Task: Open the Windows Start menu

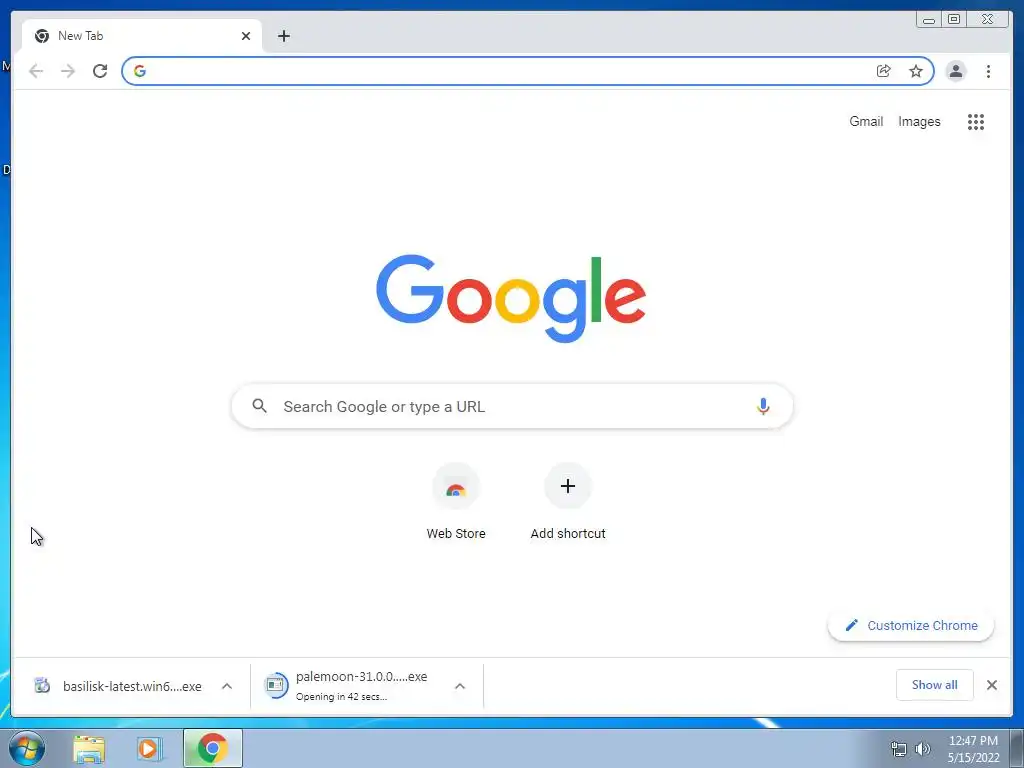Action: pyautogui.click(x=27, y=748)
